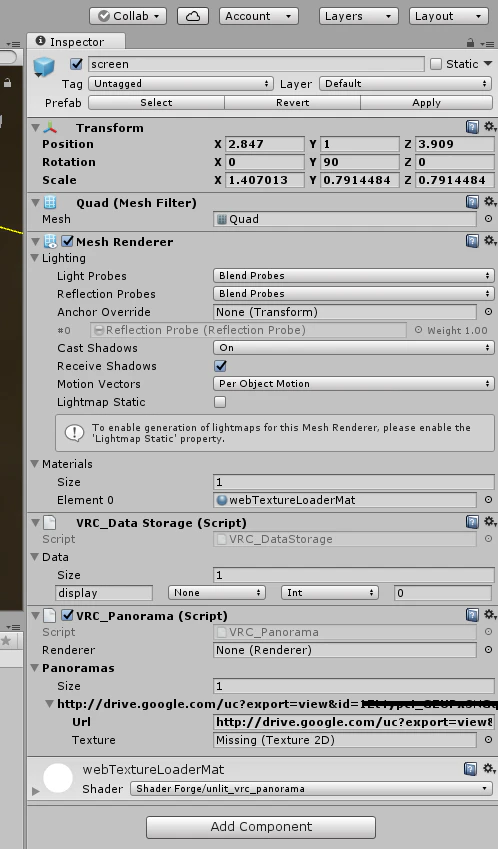This screenshot has height=849, width=498.
Task: Open the Transform component gear menu
Action: click(x=490, y=127)
